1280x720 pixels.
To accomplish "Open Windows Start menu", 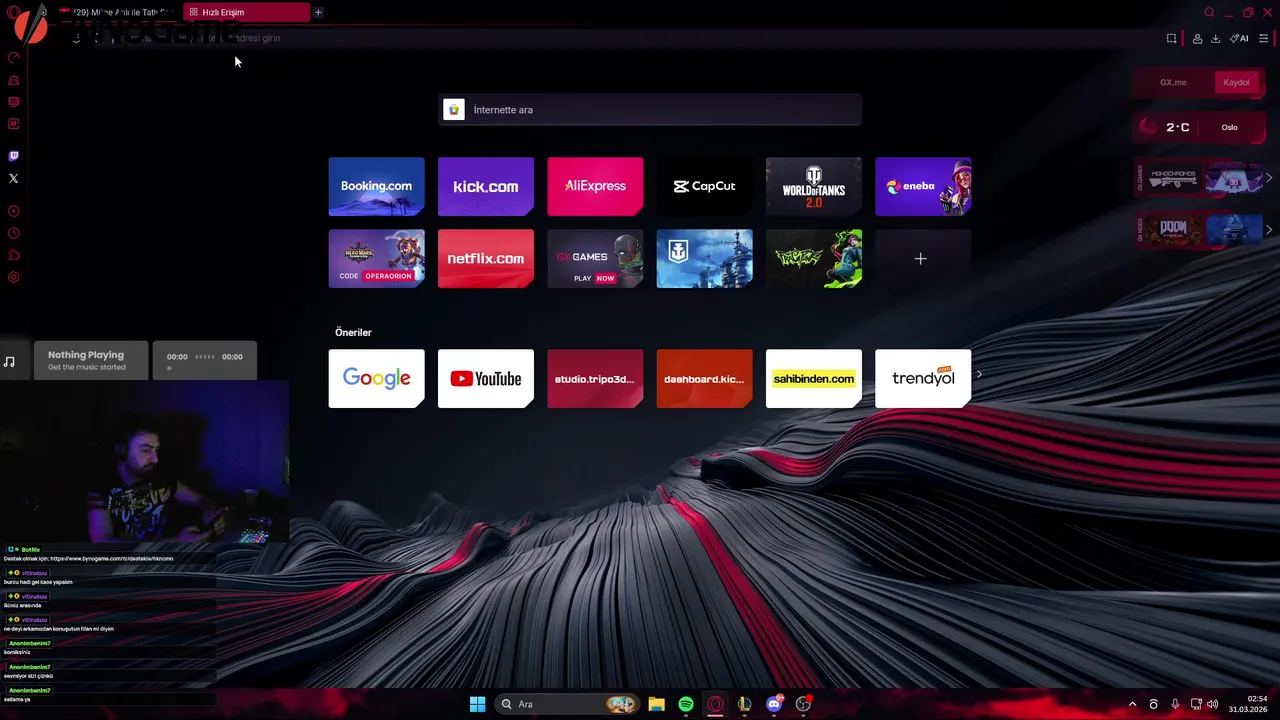I will tap(478, 704).
